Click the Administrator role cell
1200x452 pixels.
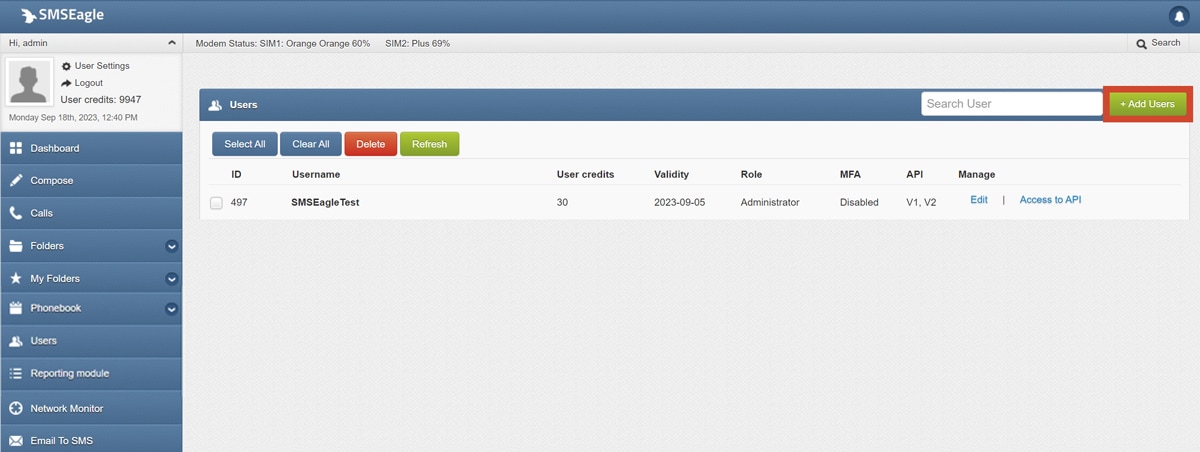click(770, 202)
